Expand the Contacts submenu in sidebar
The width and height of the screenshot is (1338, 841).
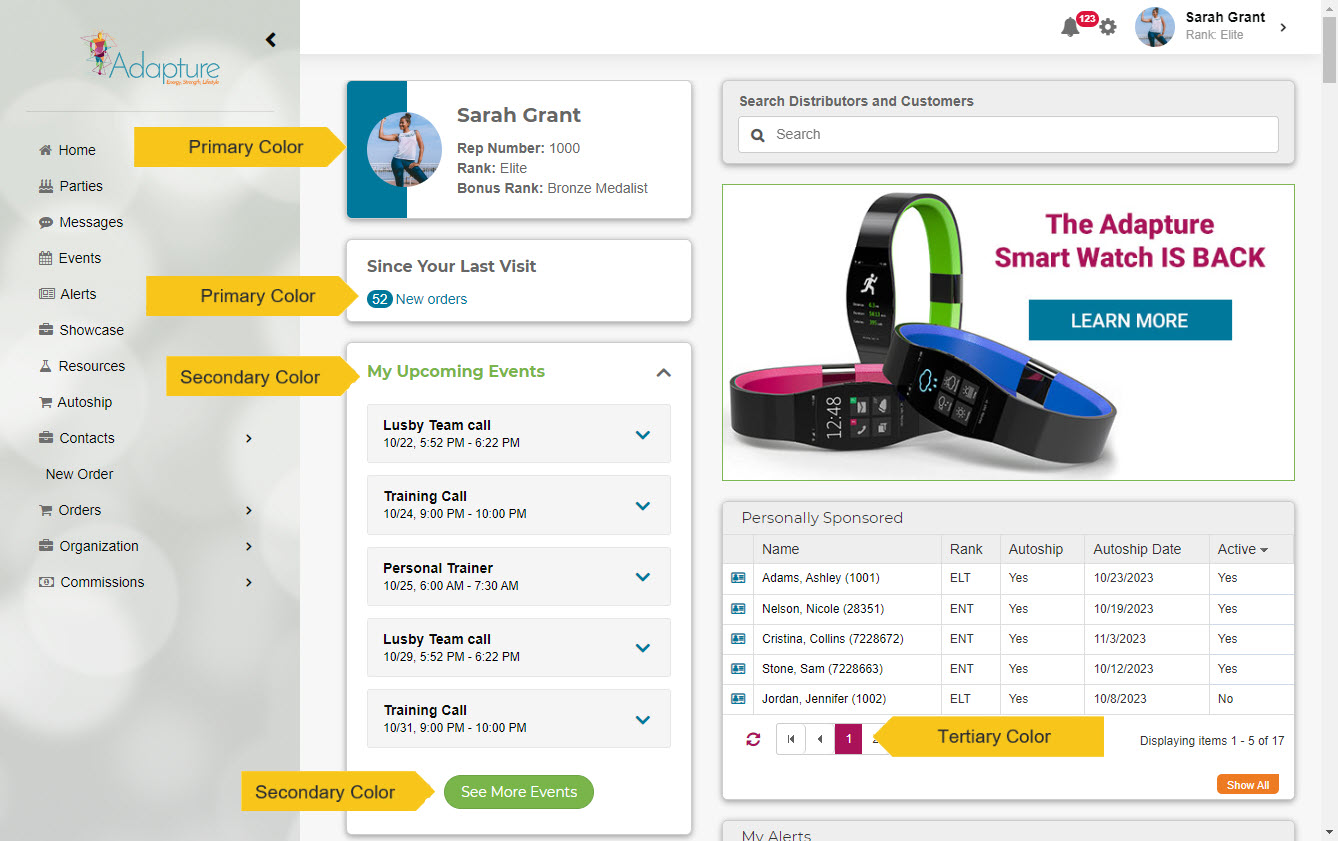coord(249,438)
